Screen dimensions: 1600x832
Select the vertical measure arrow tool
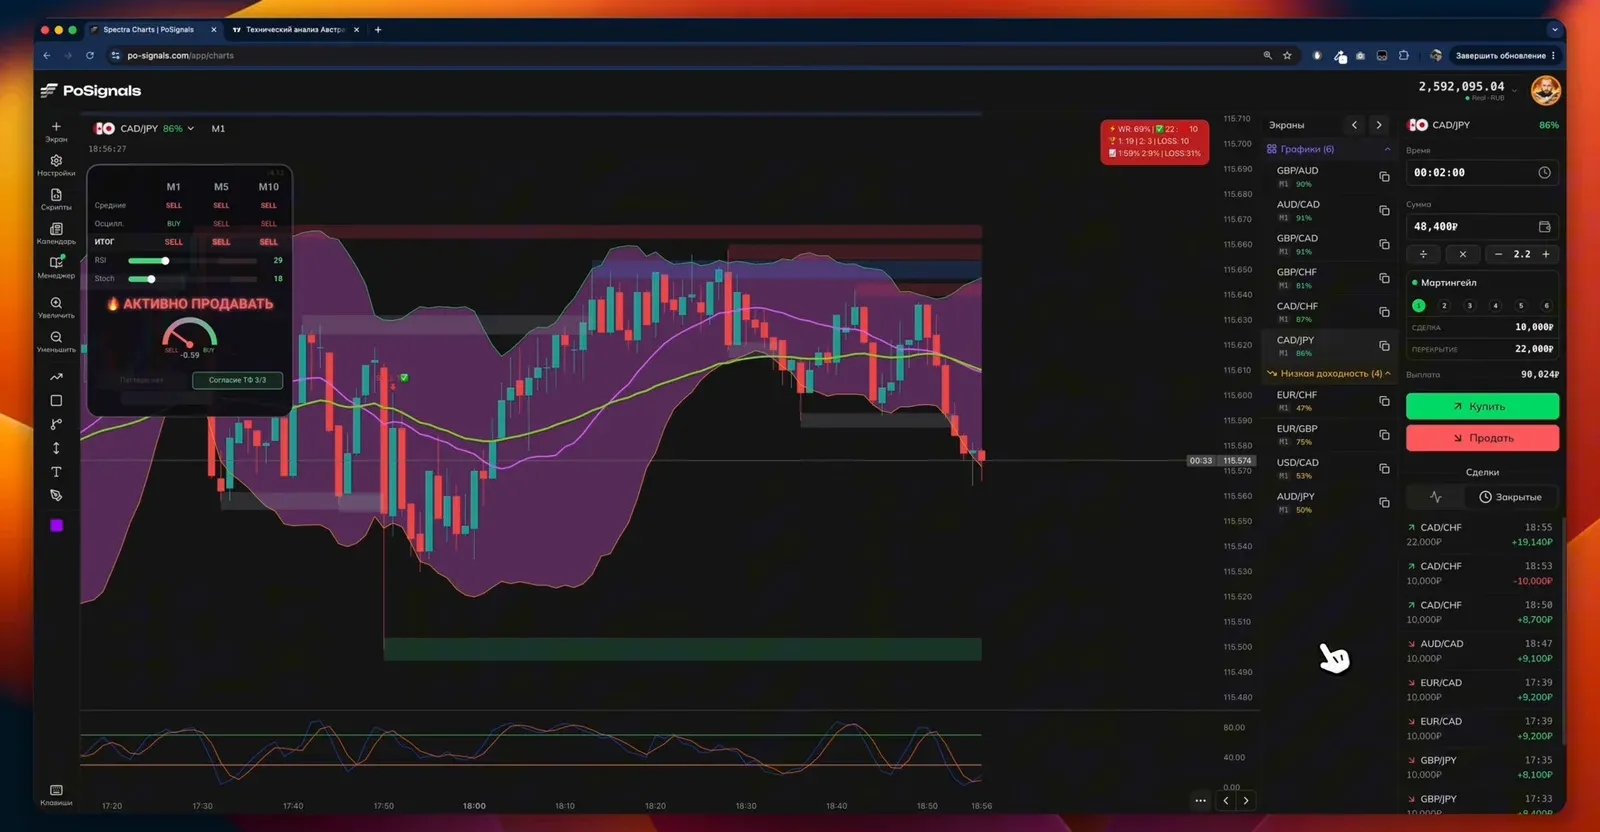point(56,448)
